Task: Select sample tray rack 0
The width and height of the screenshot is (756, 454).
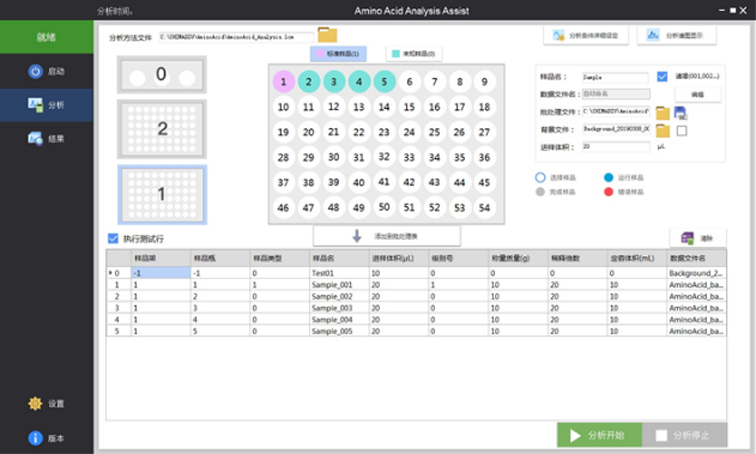Action: point(162,75)
